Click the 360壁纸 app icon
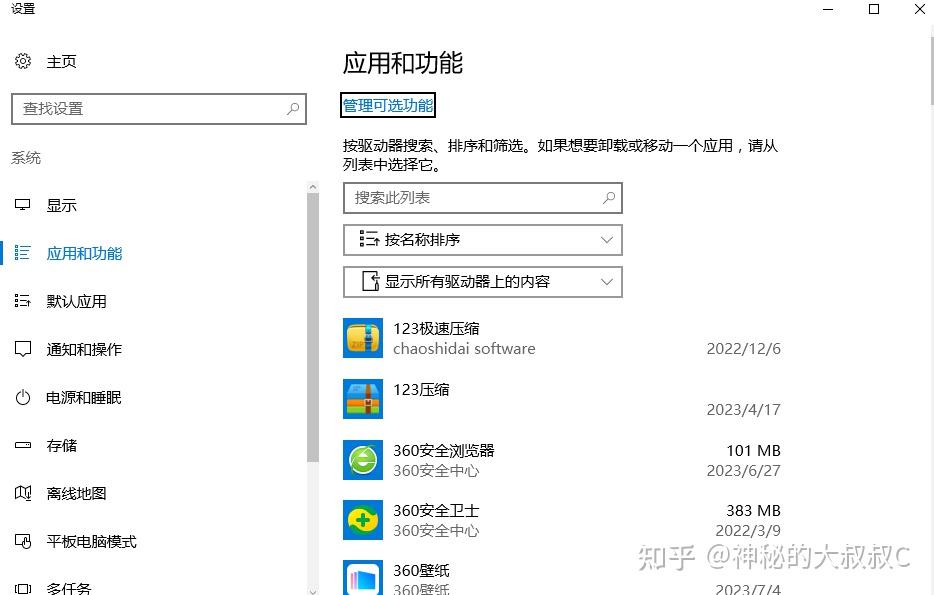Viewport: 934px width, 595px height. pos(363,577)
